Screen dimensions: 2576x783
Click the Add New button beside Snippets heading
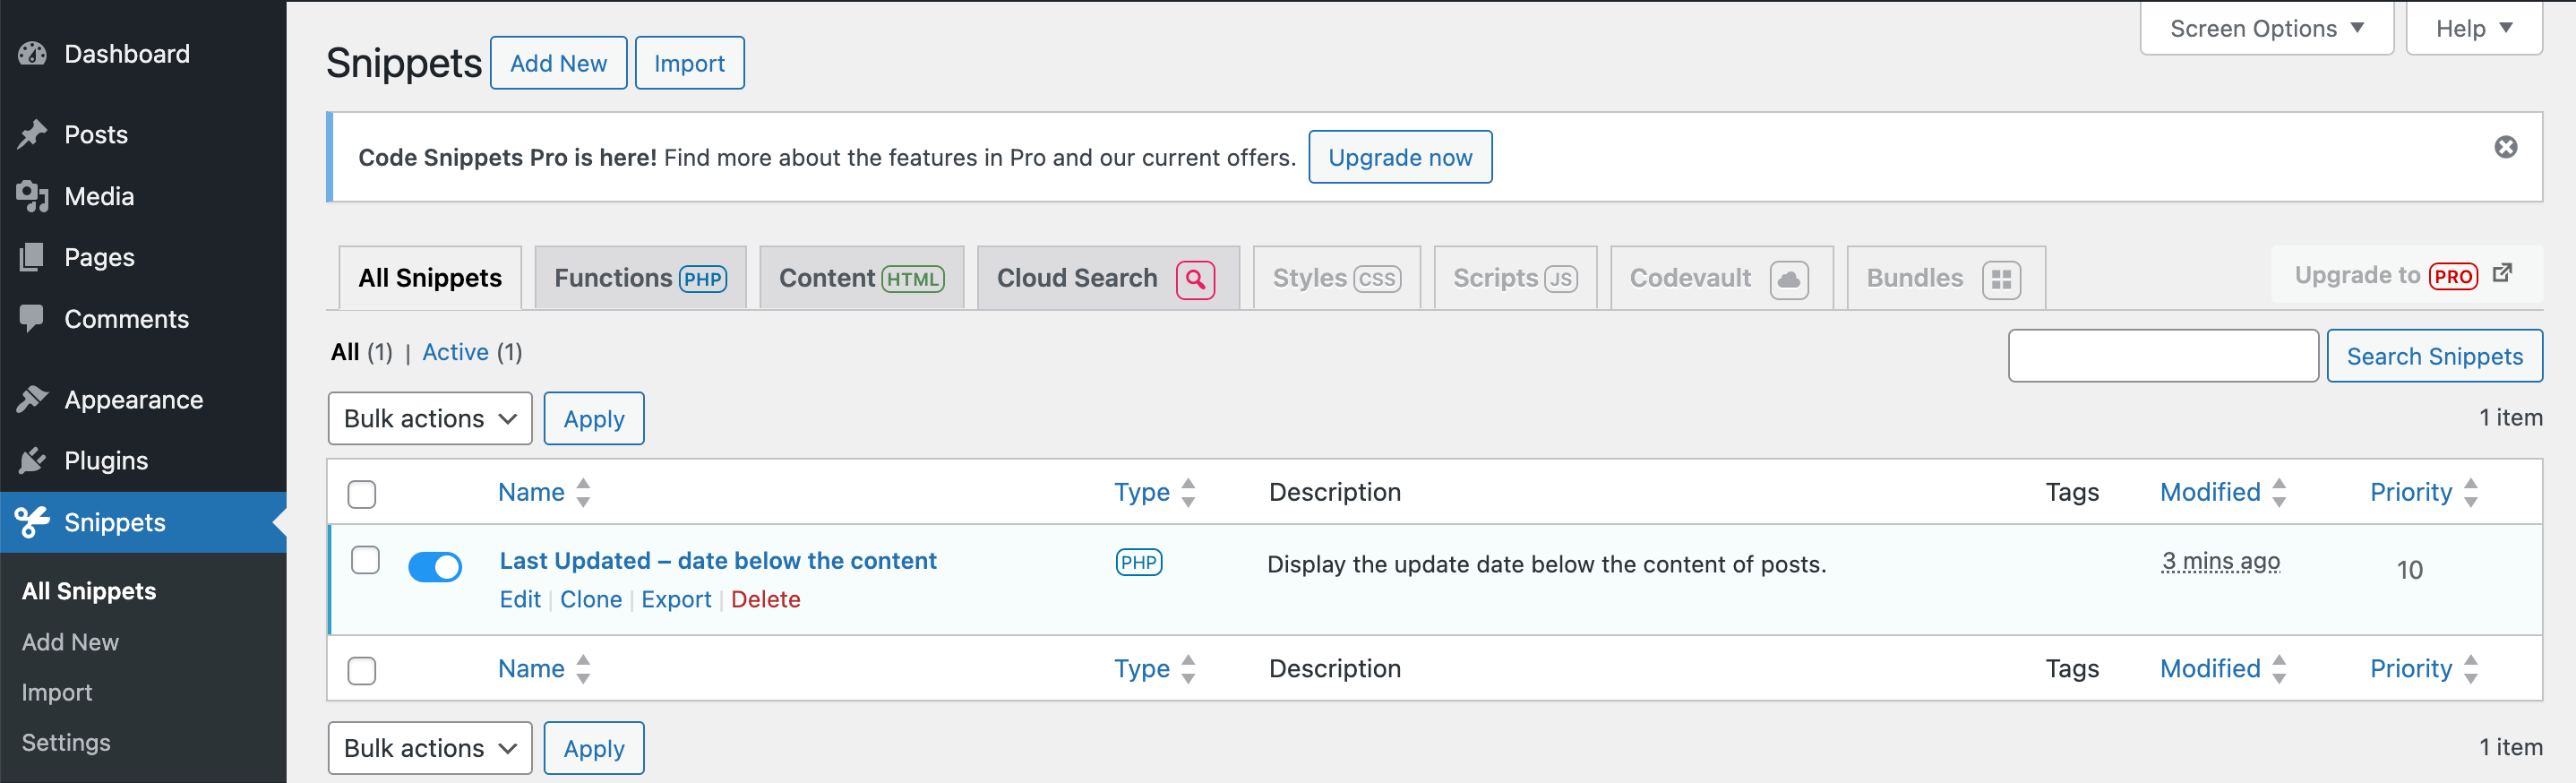click(559, 63)
